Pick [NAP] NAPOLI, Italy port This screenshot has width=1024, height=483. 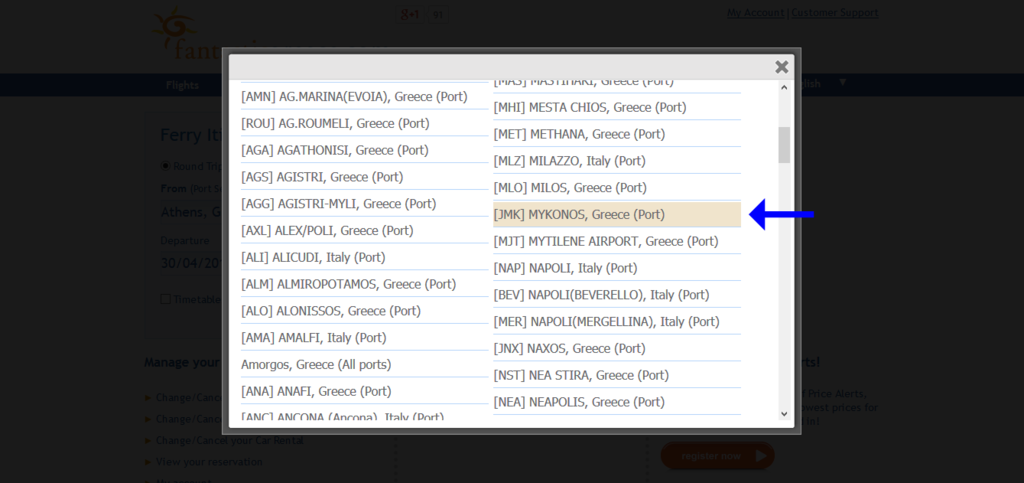617,268
